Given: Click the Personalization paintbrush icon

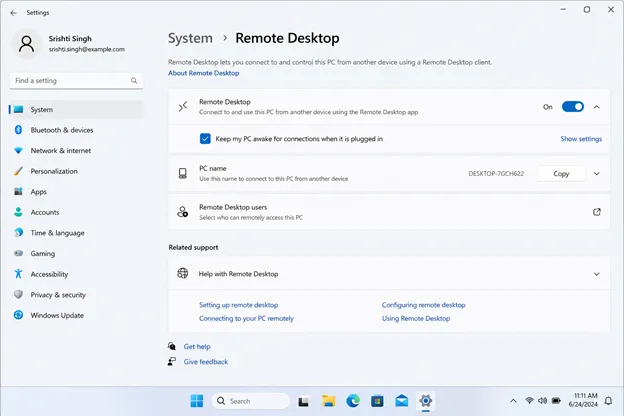Looking at the screenshot, I should pyautogui.click(x=18, y=171).
